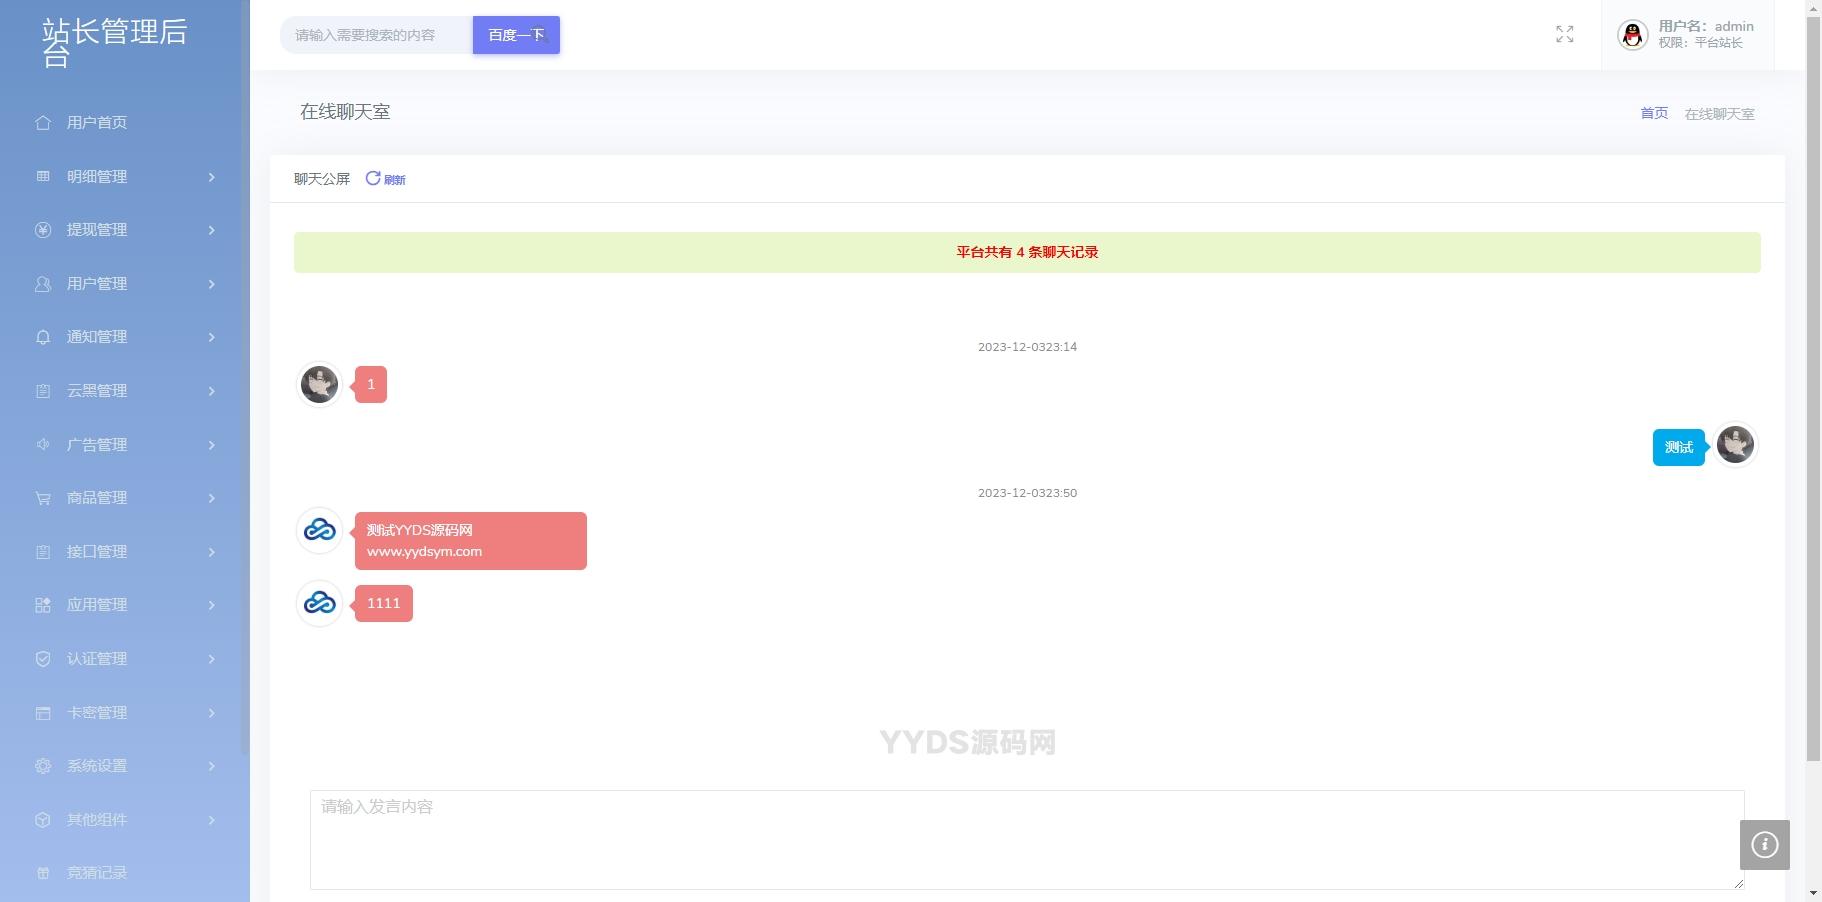The height and width of the screenshot is (902, 1822).
Task: Click the page vertical scrollbar
Action: (1813, 400)
